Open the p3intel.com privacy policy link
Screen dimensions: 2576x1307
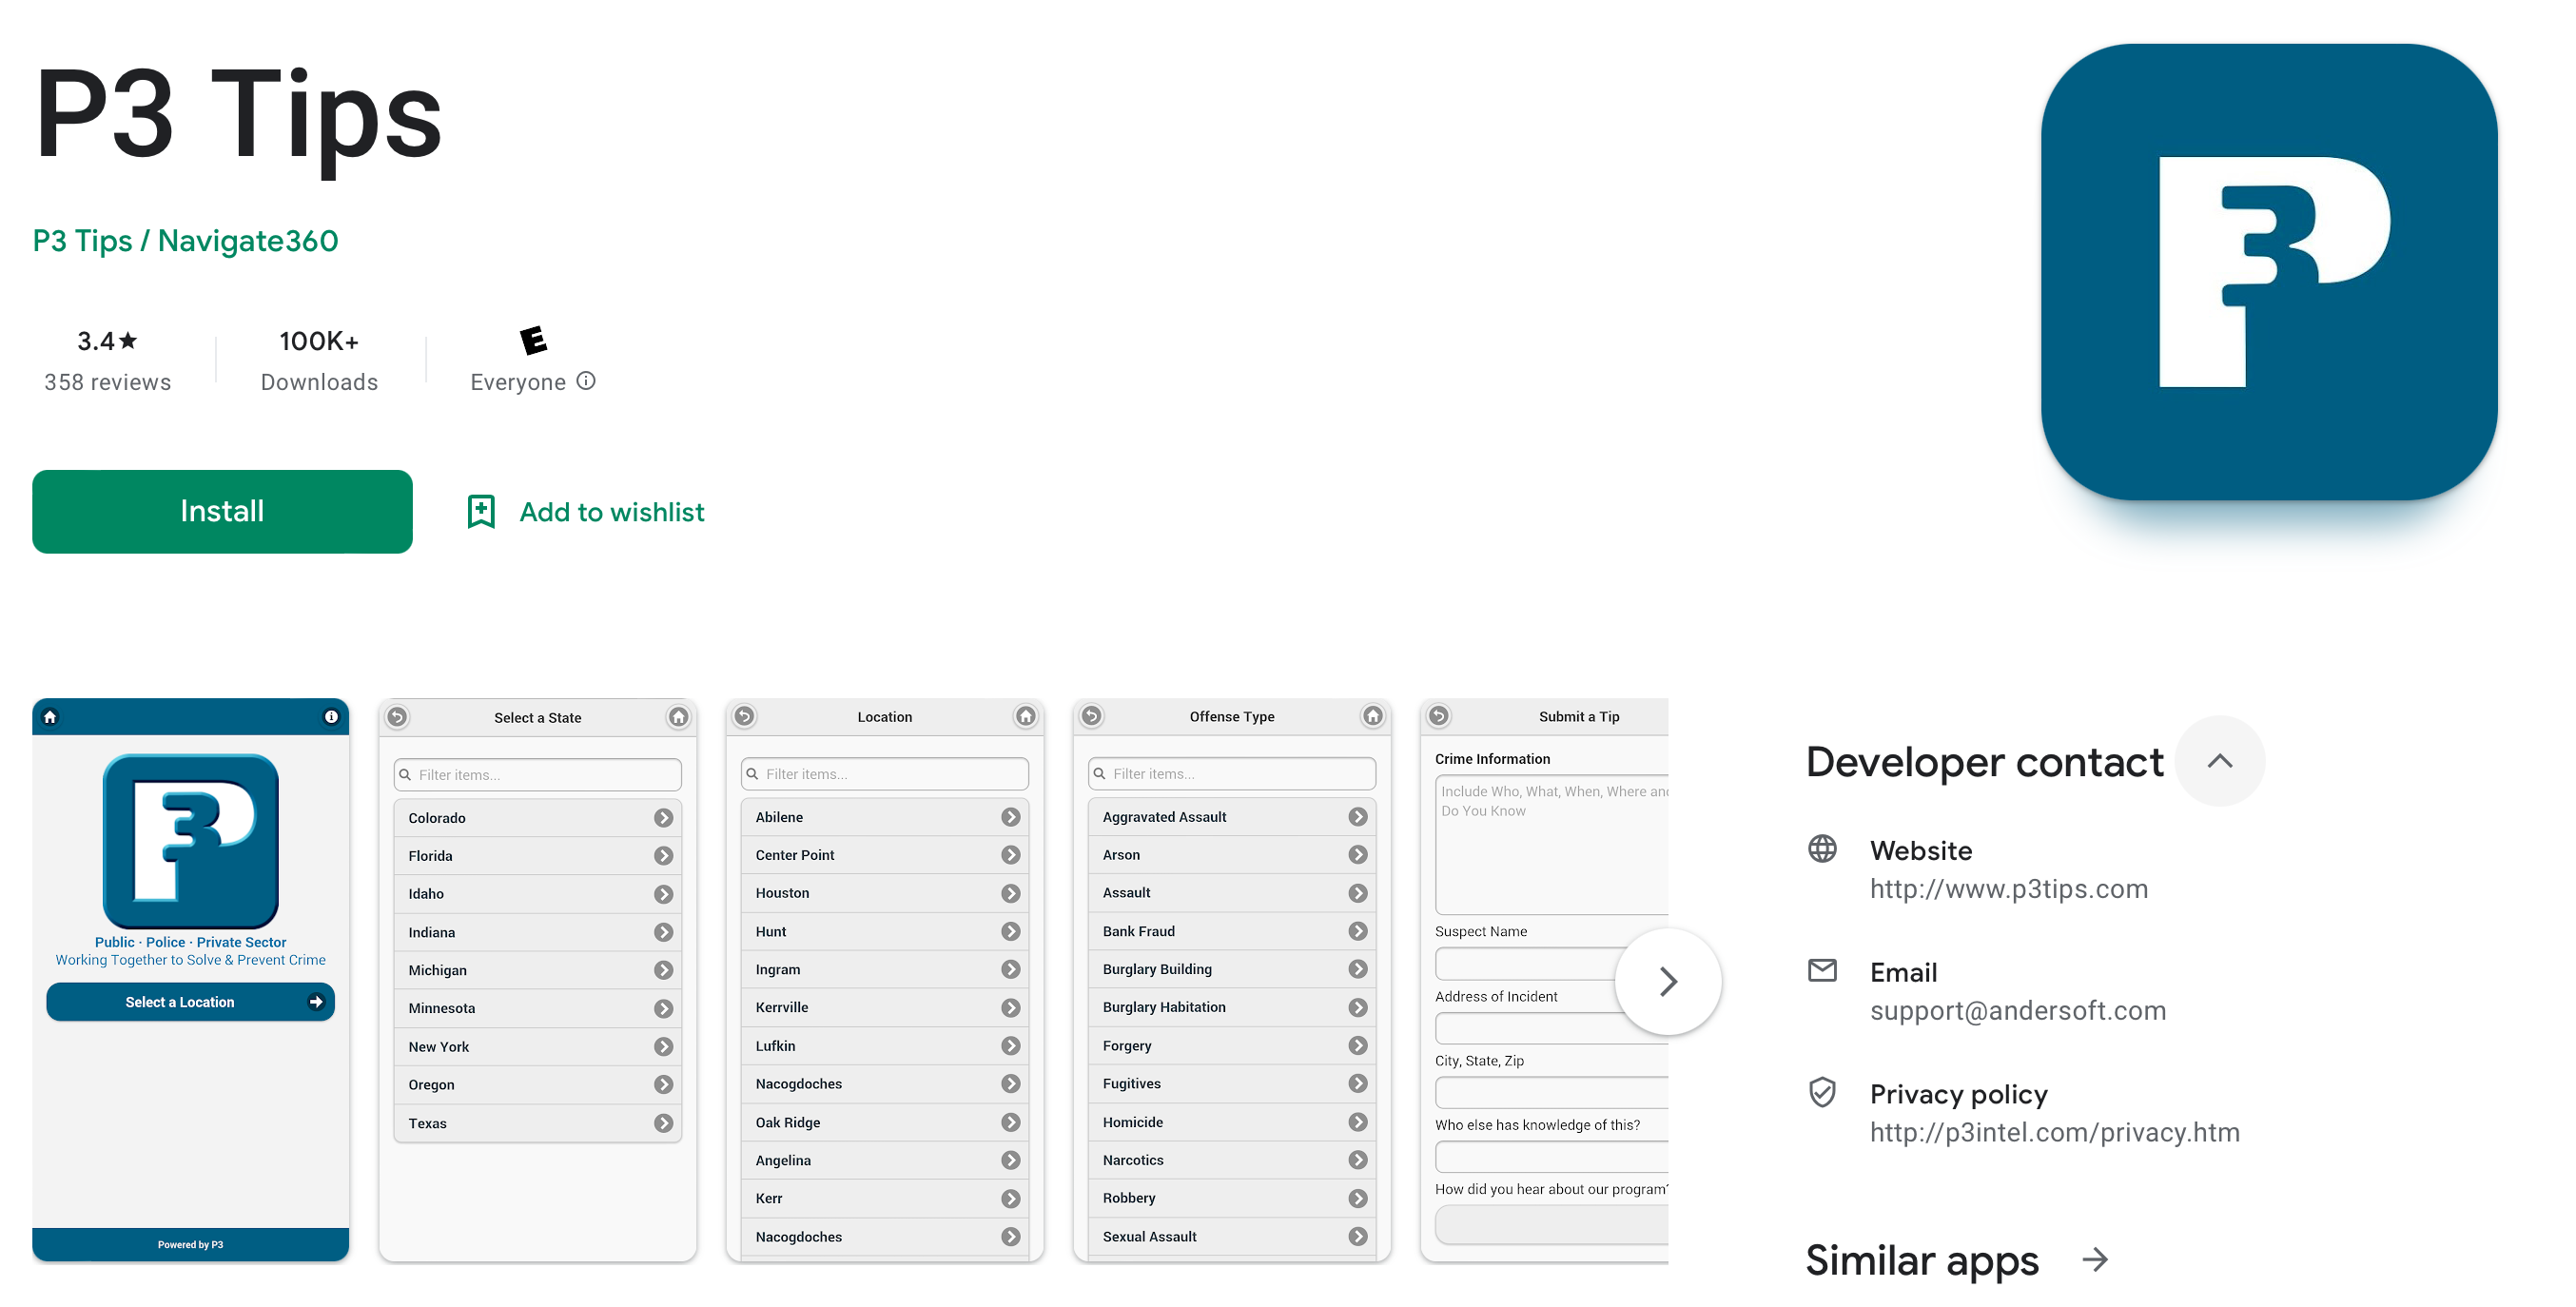(2054, 1133)
